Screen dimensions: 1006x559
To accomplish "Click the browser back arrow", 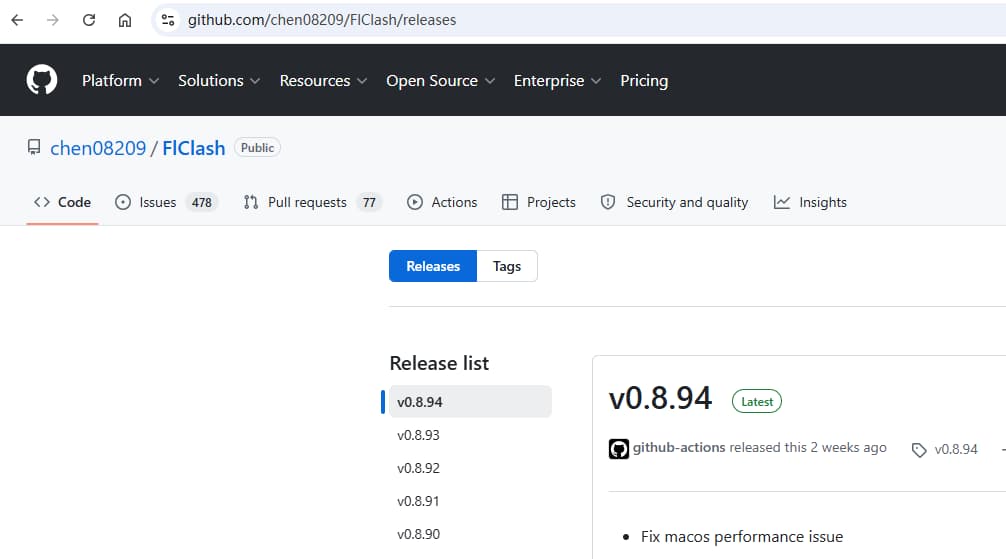I will pos(17,20).
